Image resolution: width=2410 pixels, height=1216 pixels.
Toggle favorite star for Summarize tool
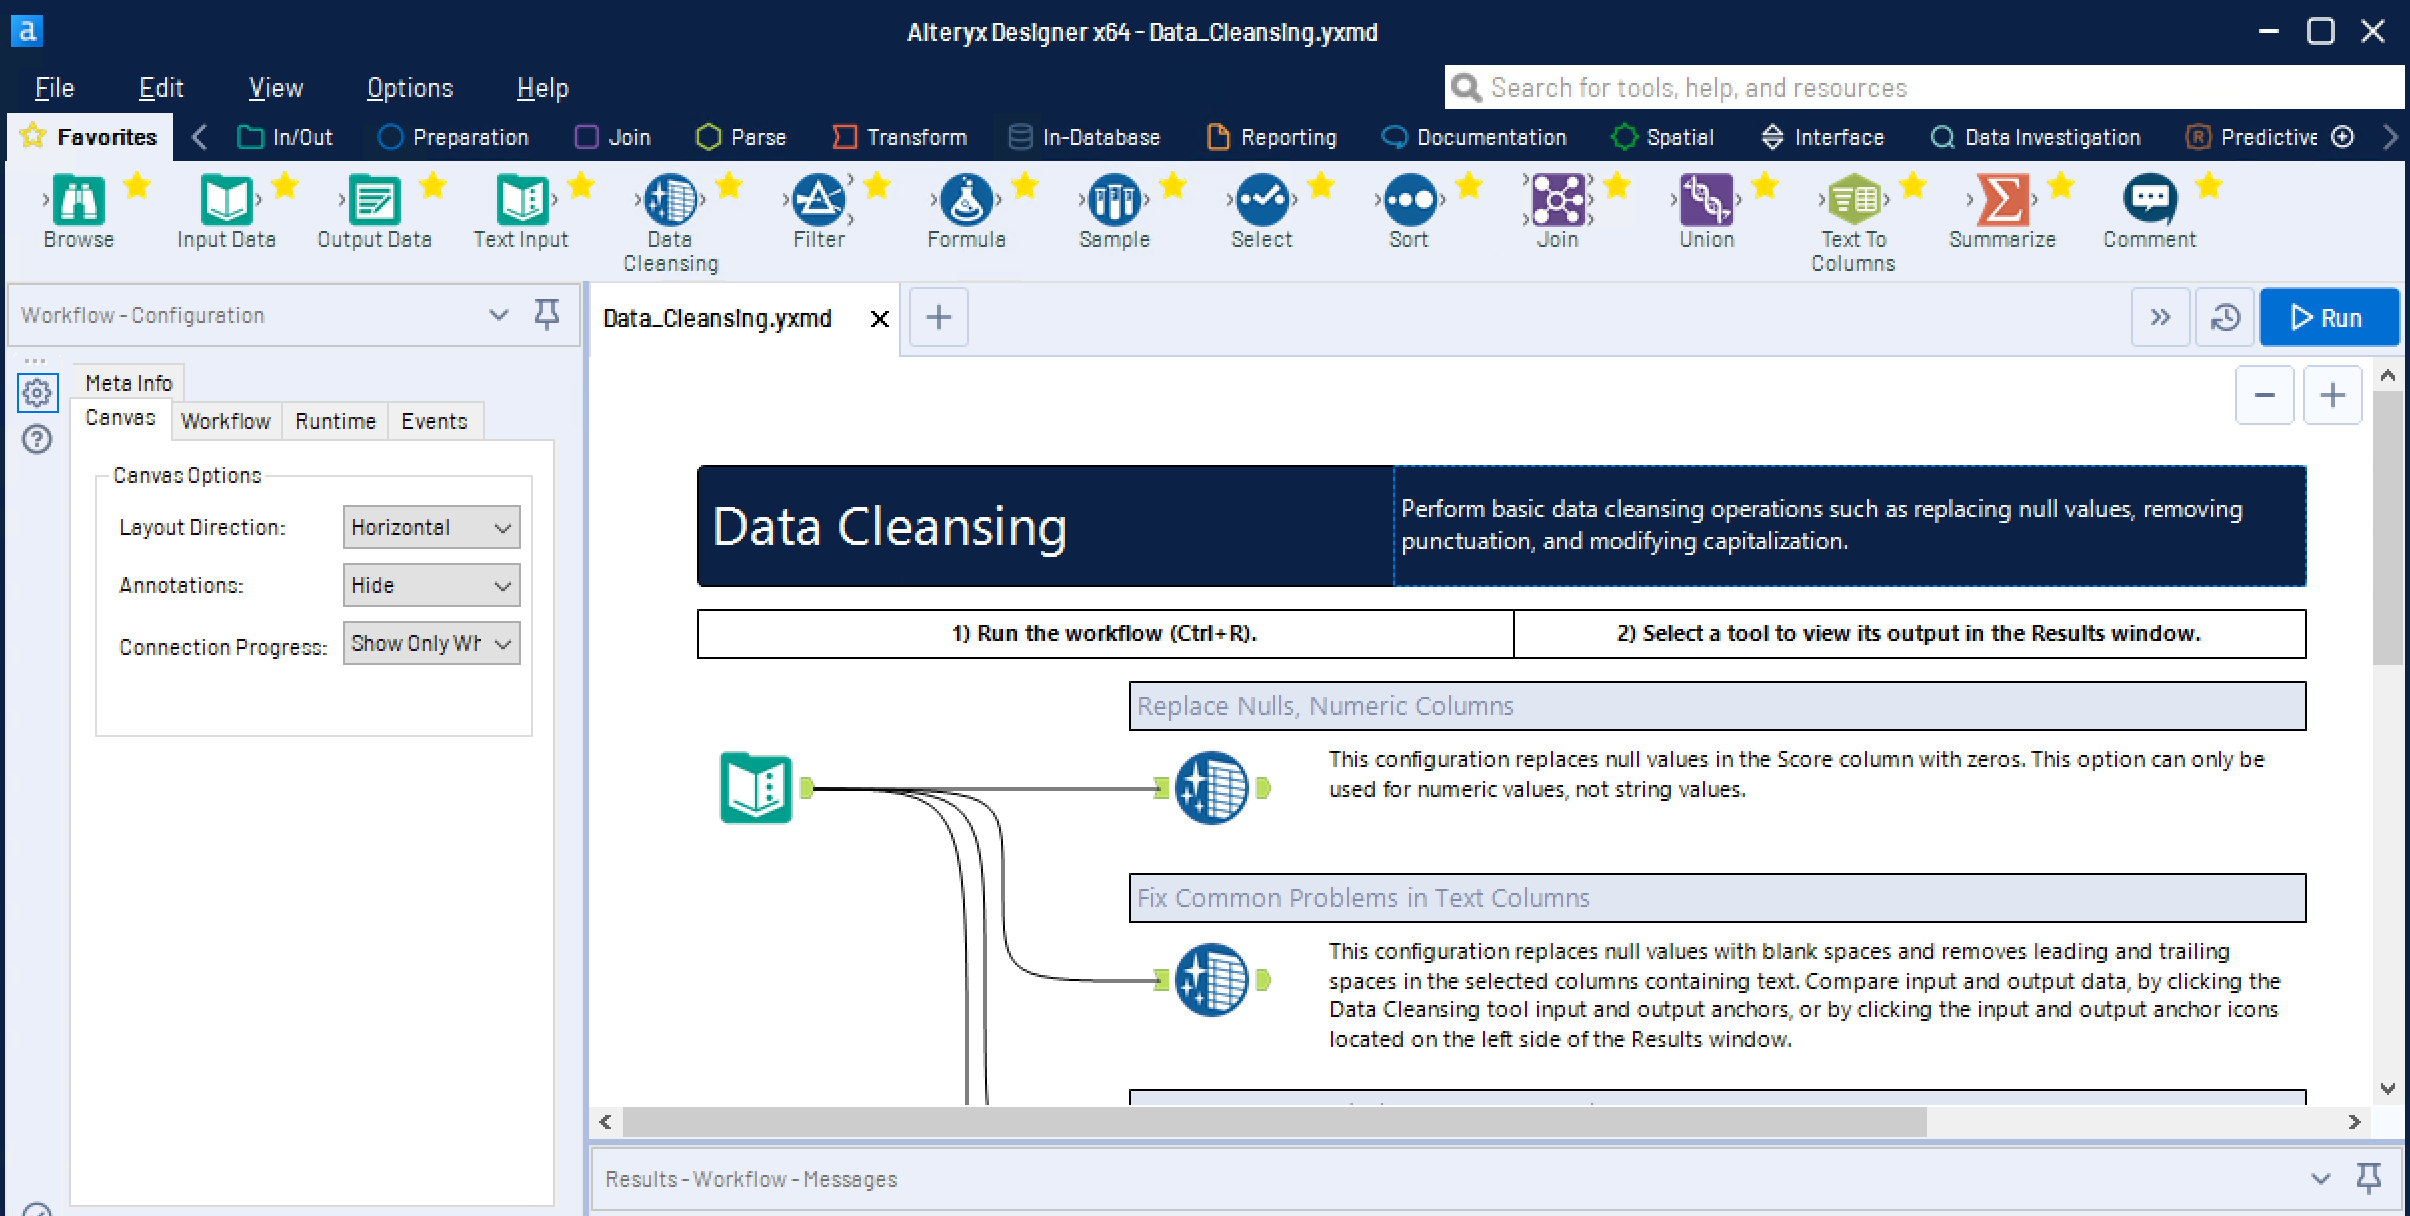tap(2061, 185)
